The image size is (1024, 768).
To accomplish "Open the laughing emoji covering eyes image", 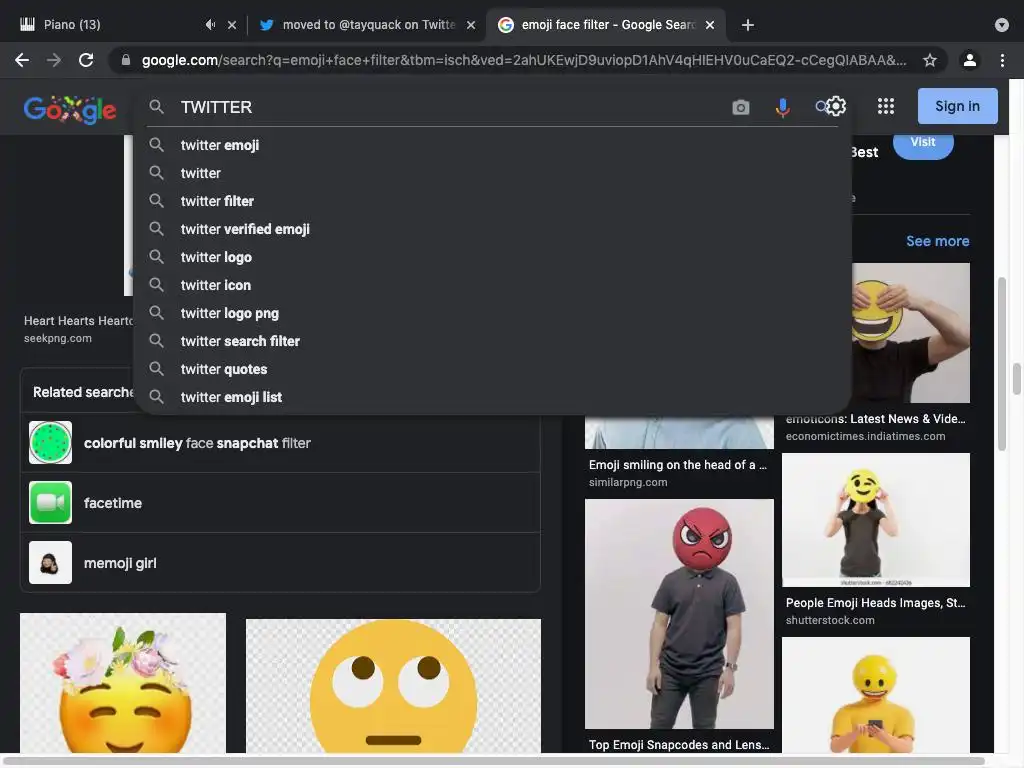I will click(911, 333).
